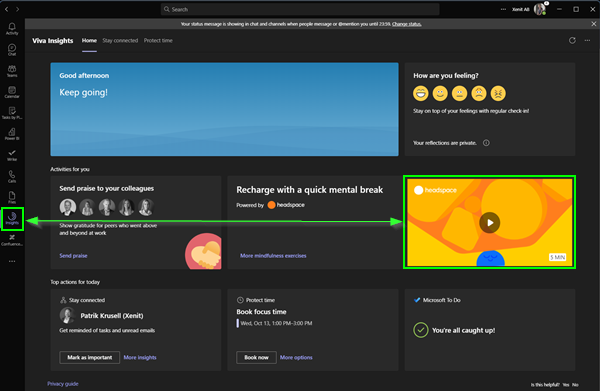The image size is (600, 391).
Task: Click the Wed, Oct 13 time slot text
Action: click(276, 323)
